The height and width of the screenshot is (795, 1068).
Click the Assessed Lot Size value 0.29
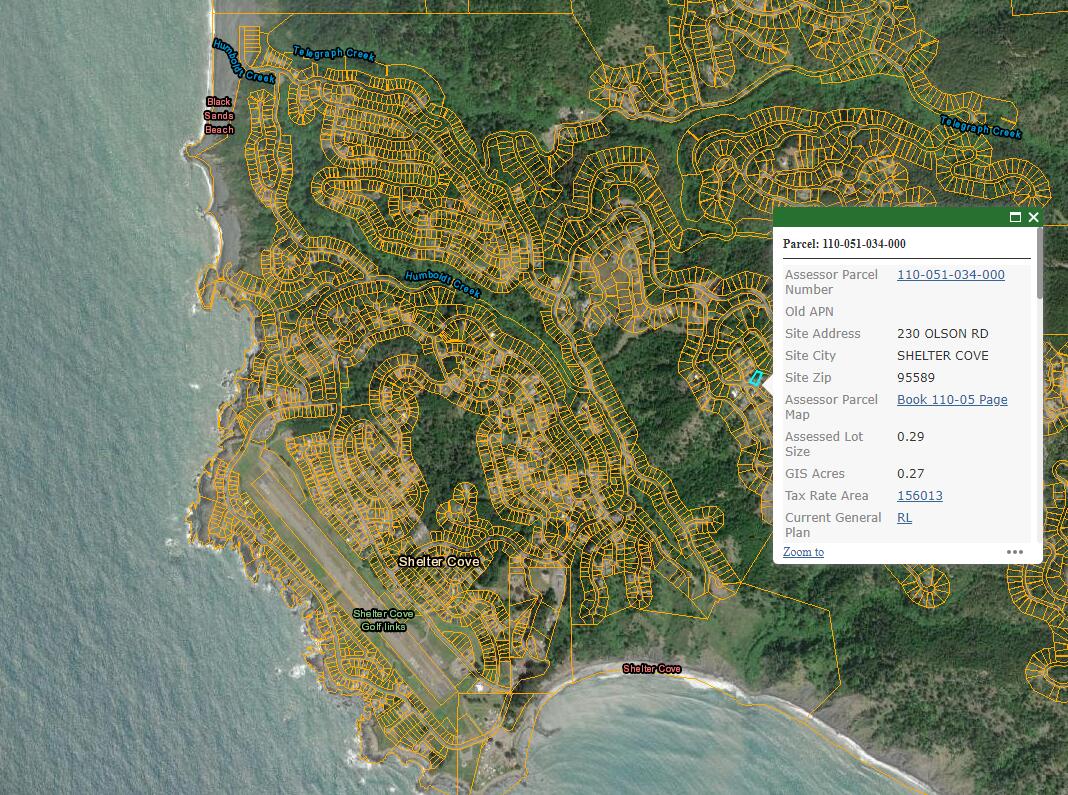[x=910, y=437]
